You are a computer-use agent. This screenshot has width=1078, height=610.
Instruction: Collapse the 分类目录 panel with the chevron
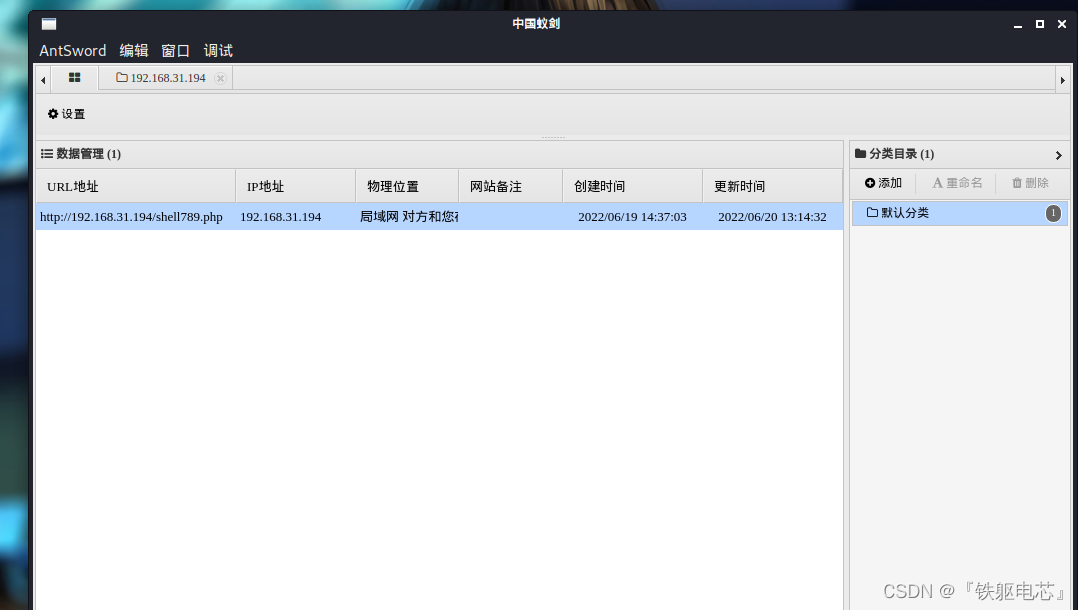click(1057, 155)
